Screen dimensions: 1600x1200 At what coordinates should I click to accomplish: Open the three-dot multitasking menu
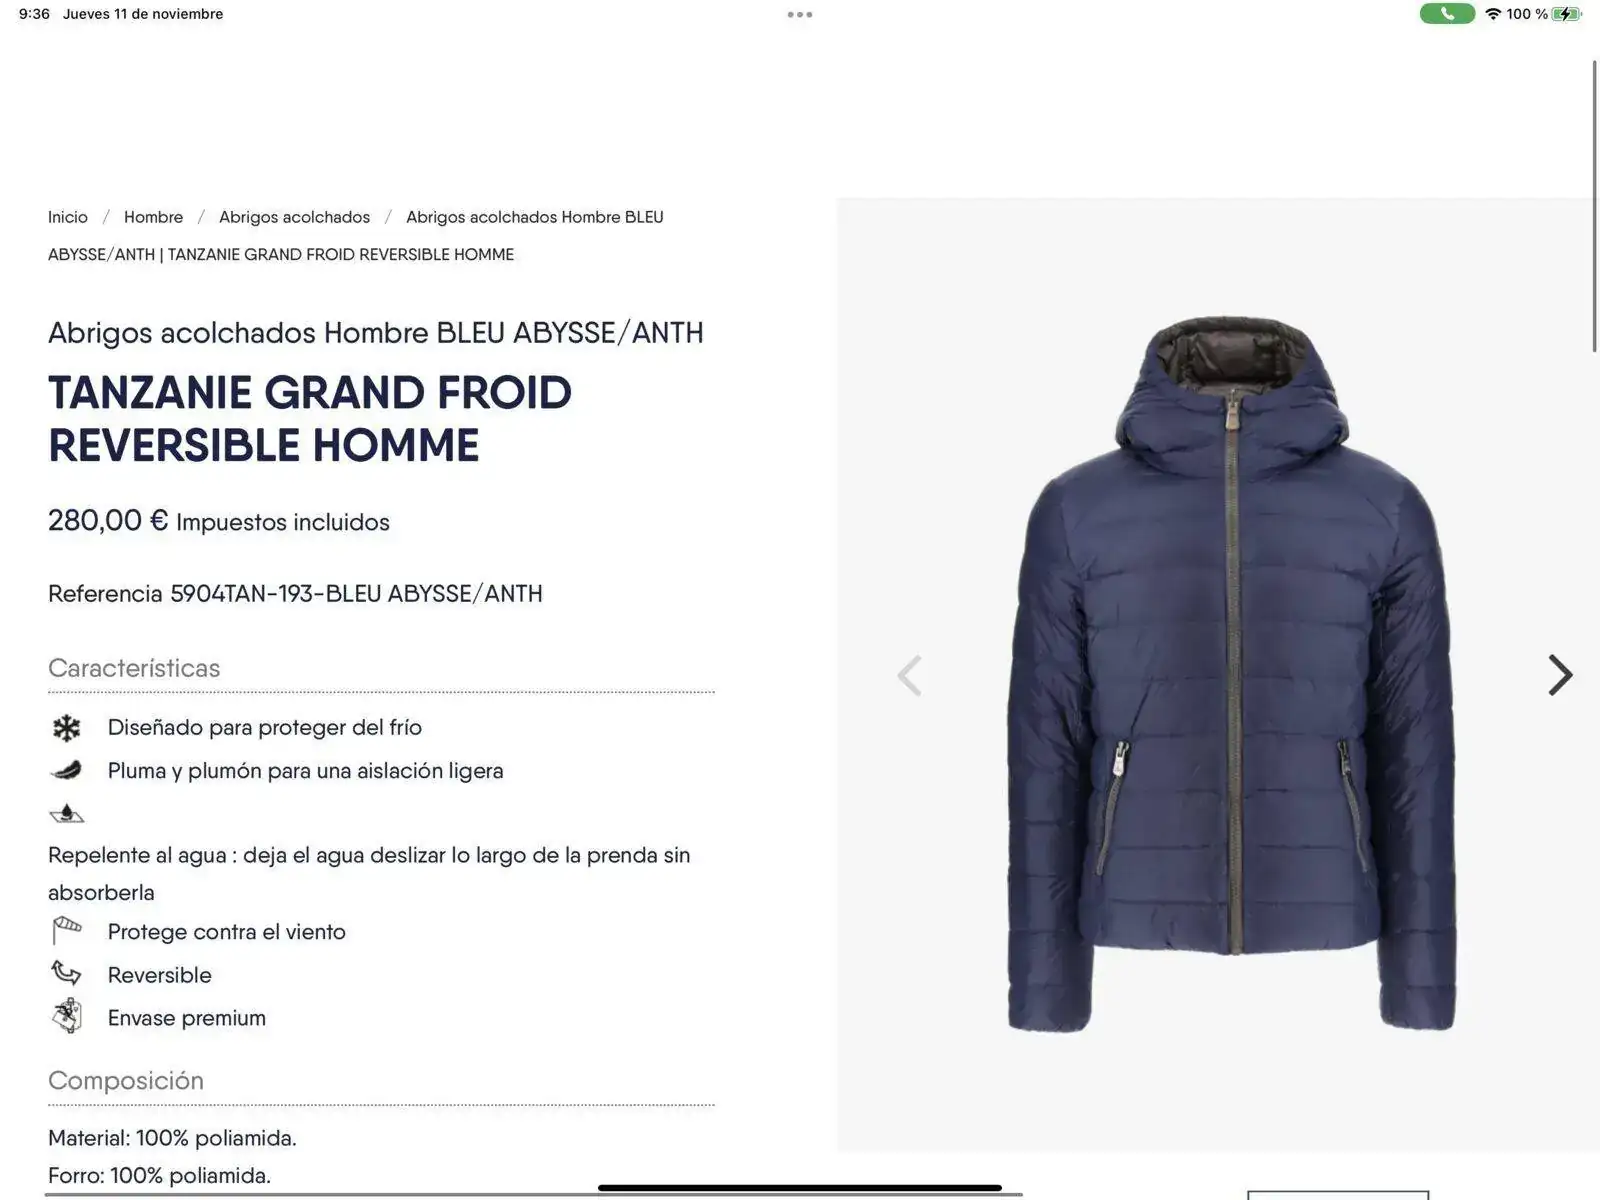click(x=800, y=15)
